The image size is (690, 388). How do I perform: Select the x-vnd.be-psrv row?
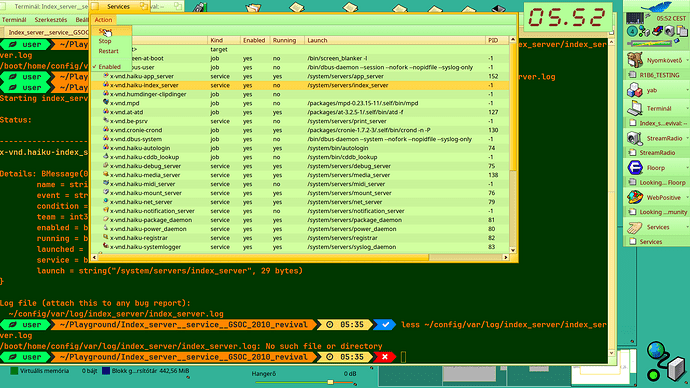[300, 121]
